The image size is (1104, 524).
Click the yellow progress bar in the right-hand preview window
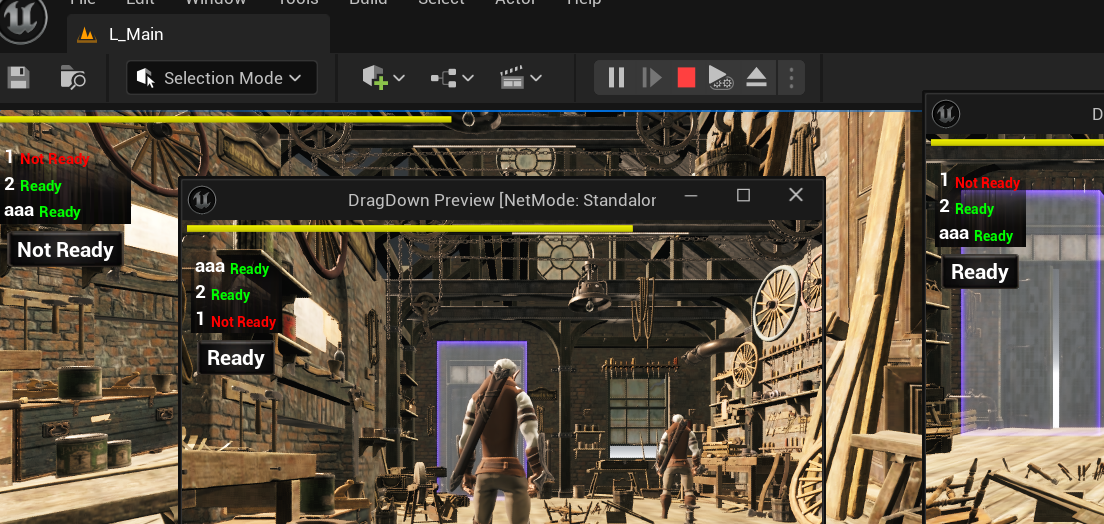point(1017,142)
